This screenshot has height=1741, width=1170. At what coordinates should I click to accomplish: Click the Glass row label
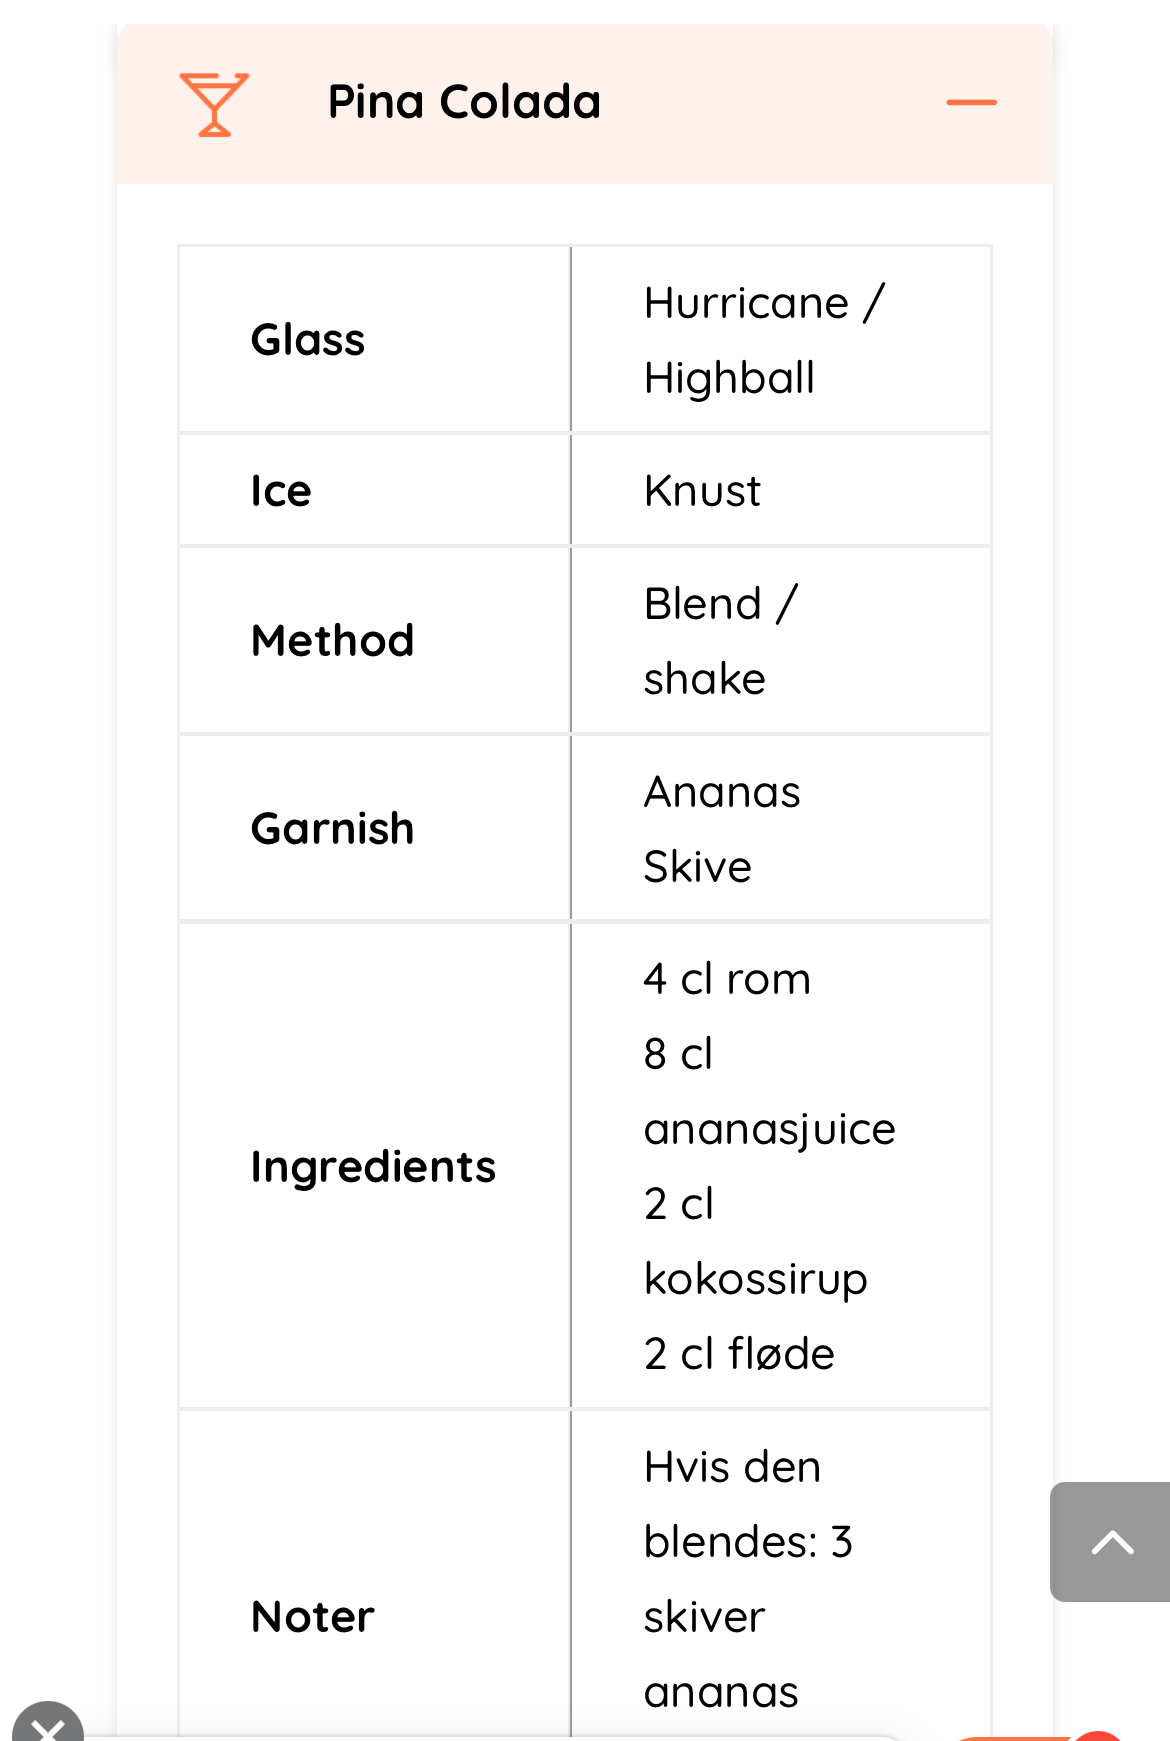click(x=308, y=340)
